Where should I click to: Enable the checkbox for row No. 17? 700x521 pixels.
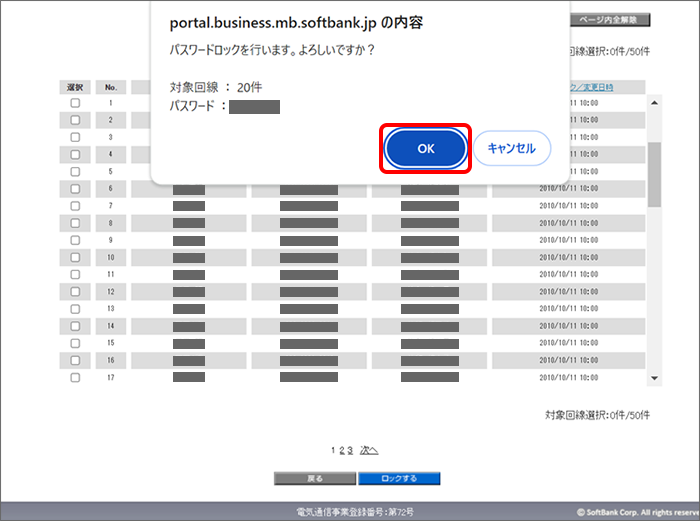(x=75, y=377)
